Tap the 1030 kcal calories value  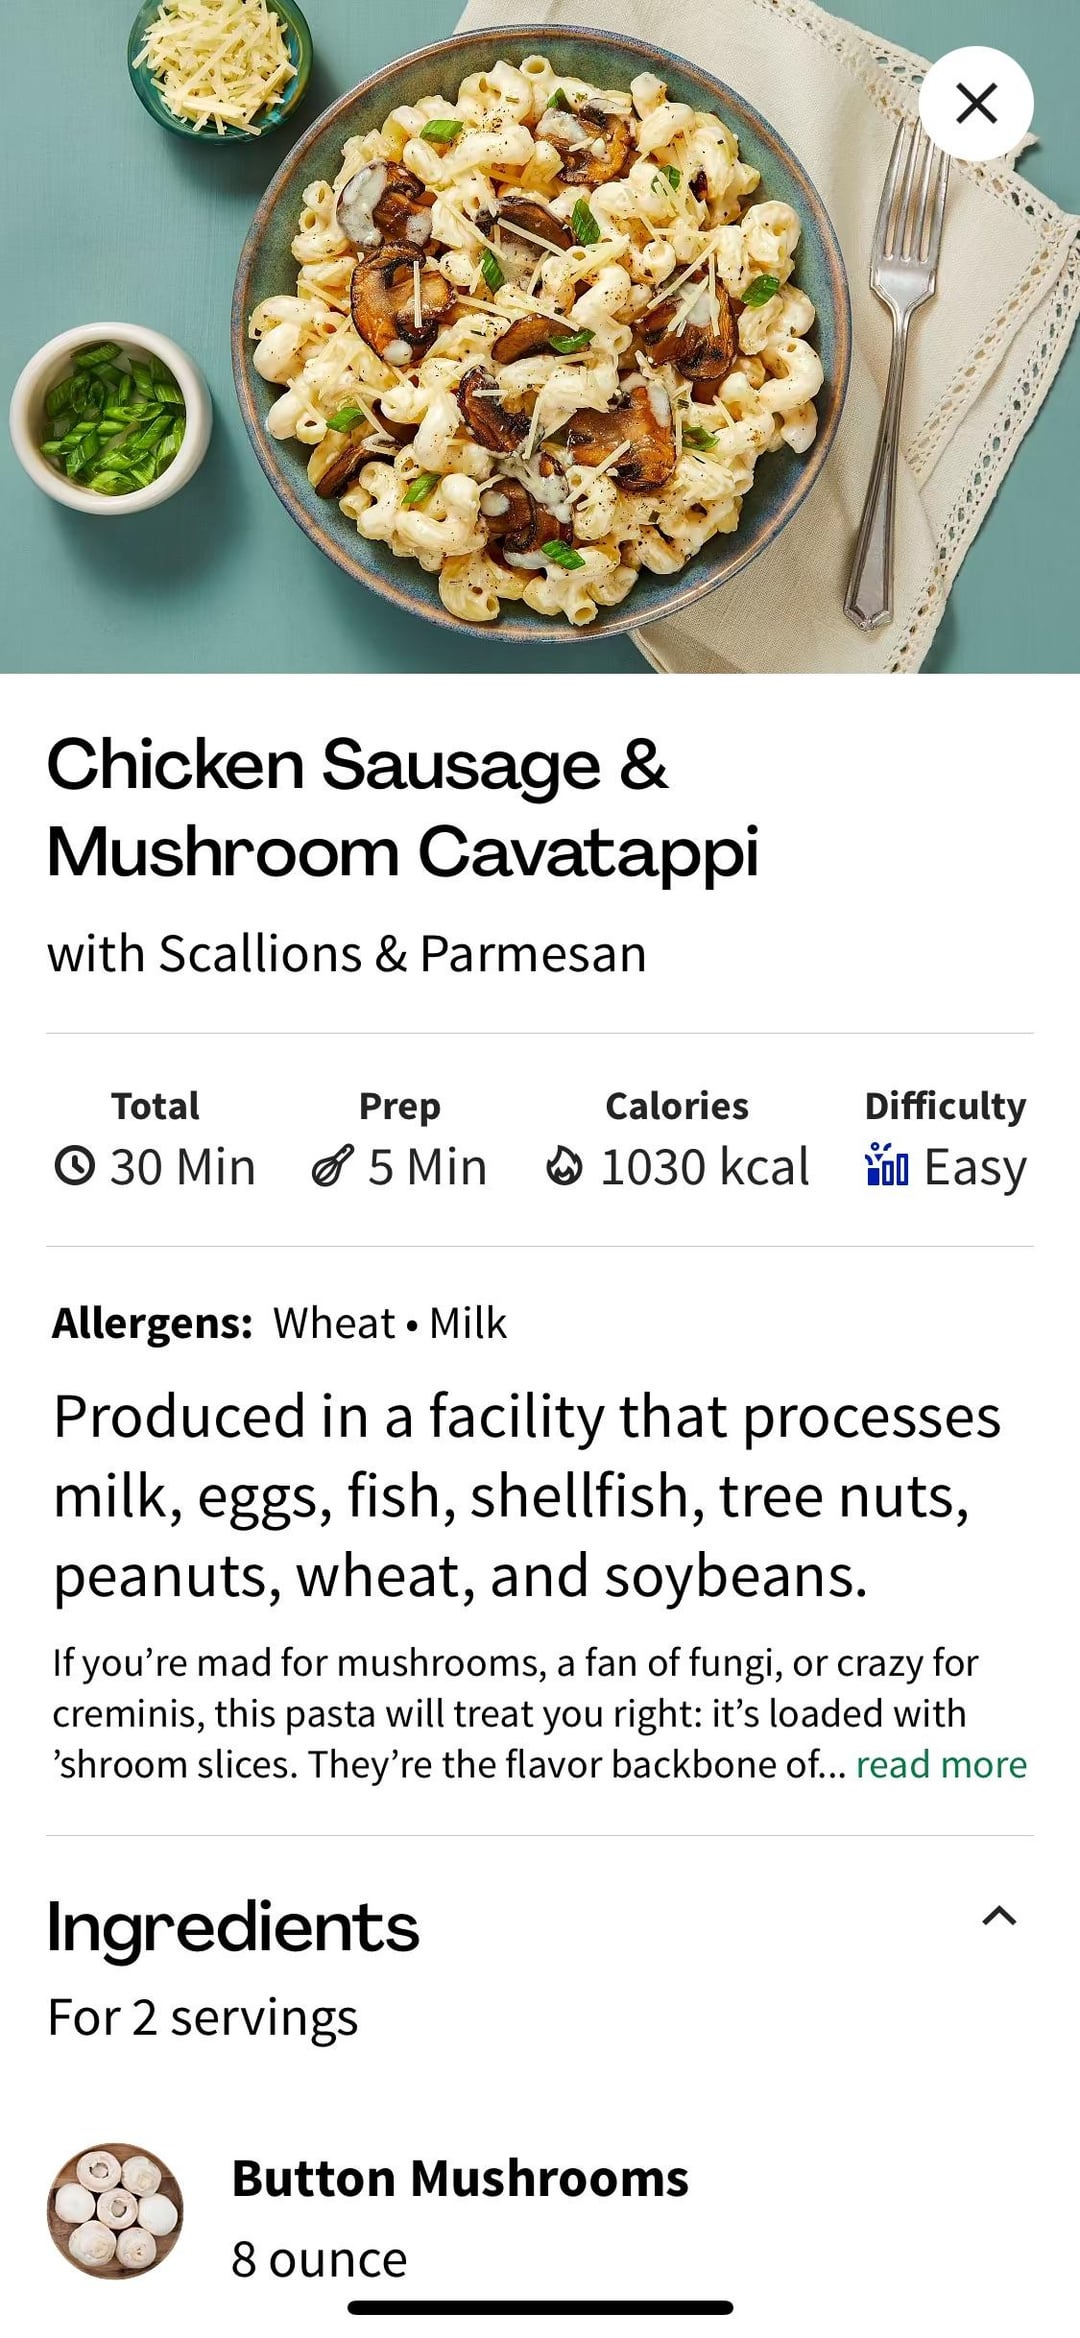click(x=704, y=1167)
